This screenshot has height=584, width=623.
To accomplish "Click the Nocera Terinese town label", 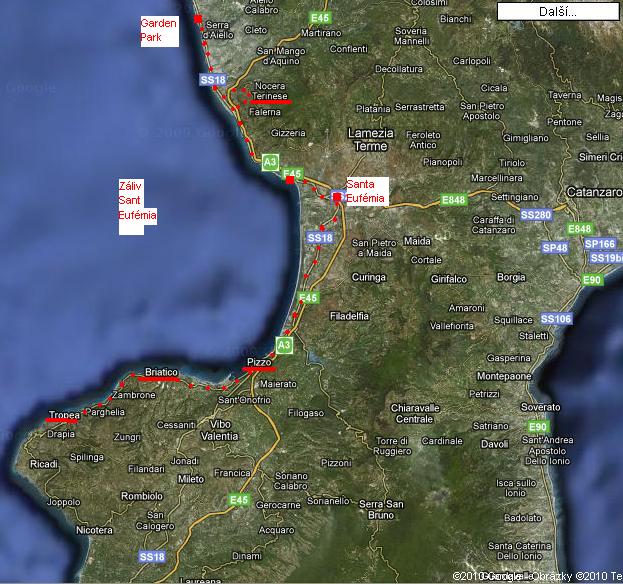I will [270, 91].
